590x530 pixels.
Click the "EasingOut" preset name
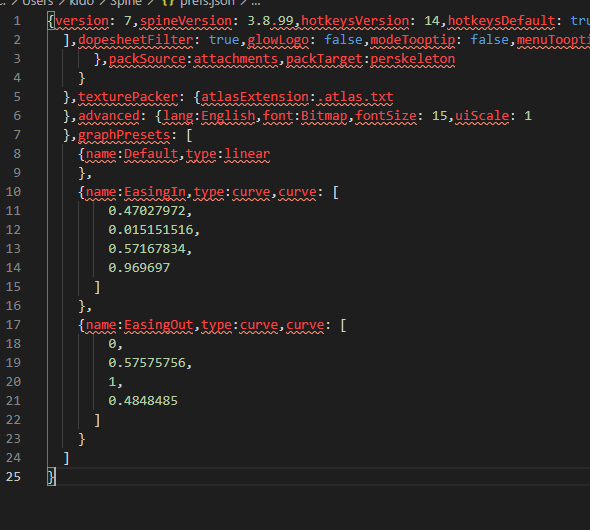coord(158,325)
